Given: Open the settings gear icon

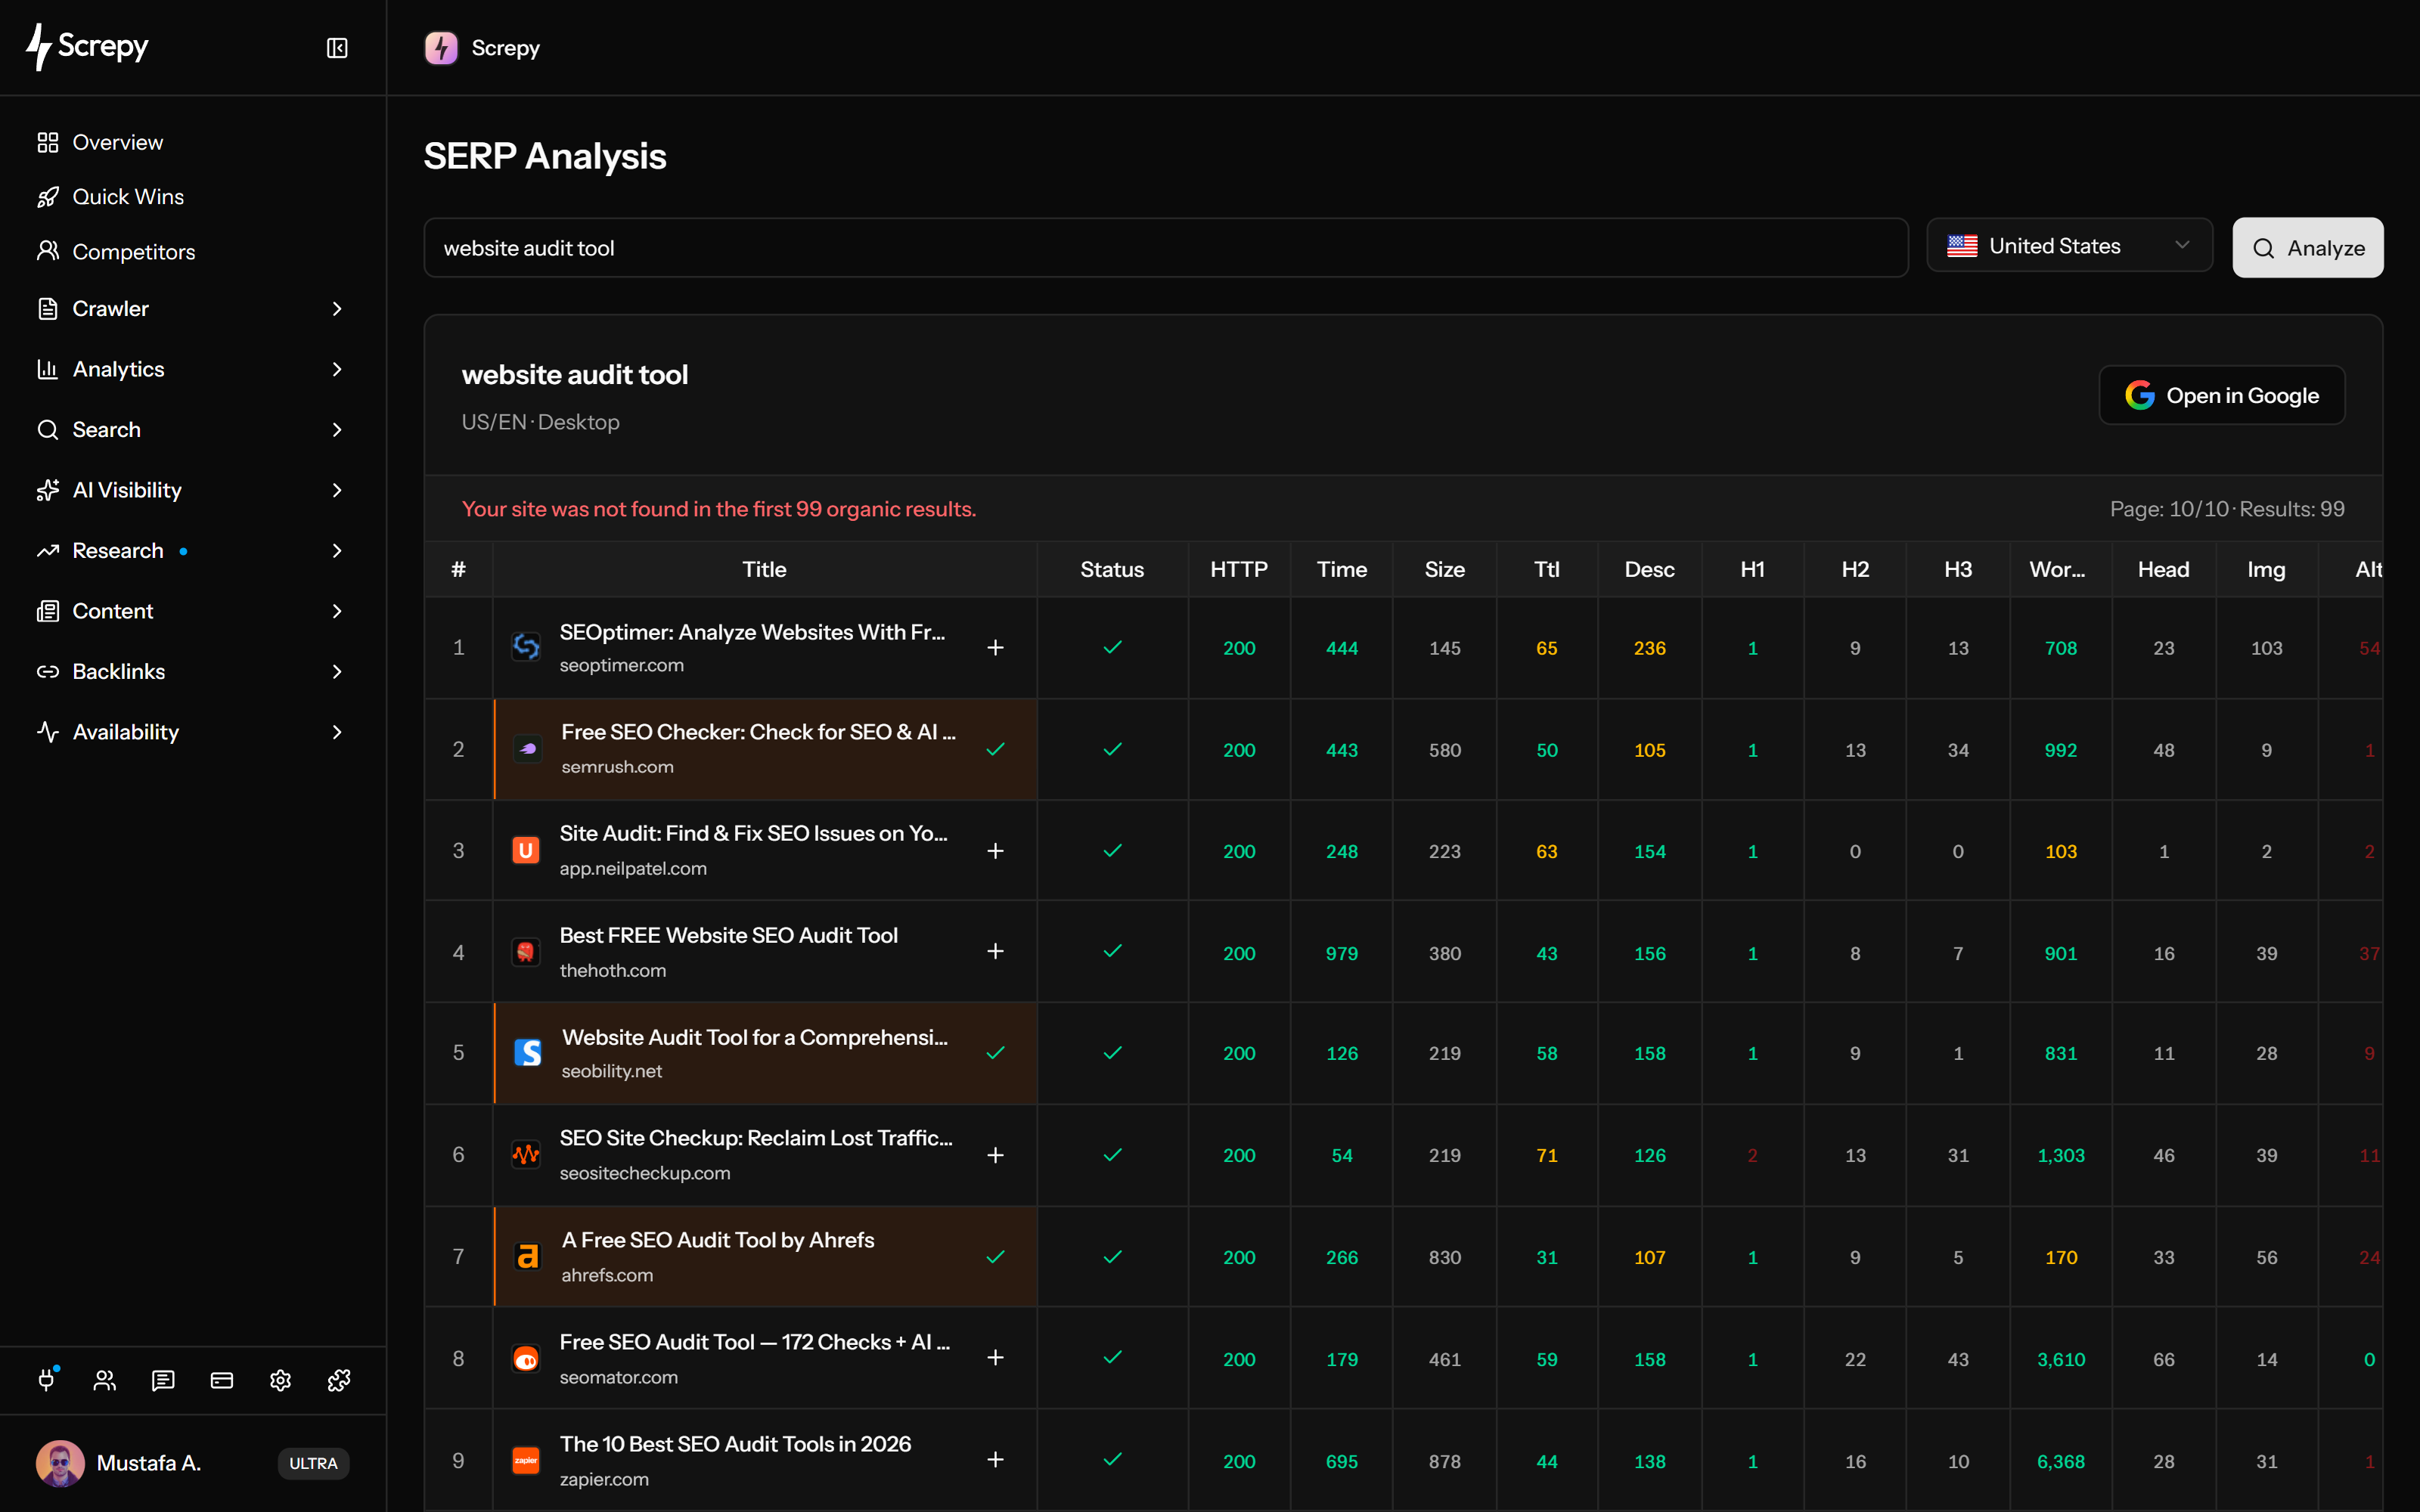Looking at the screenshot, I should pyautogui.click(x=280, y=1380).
